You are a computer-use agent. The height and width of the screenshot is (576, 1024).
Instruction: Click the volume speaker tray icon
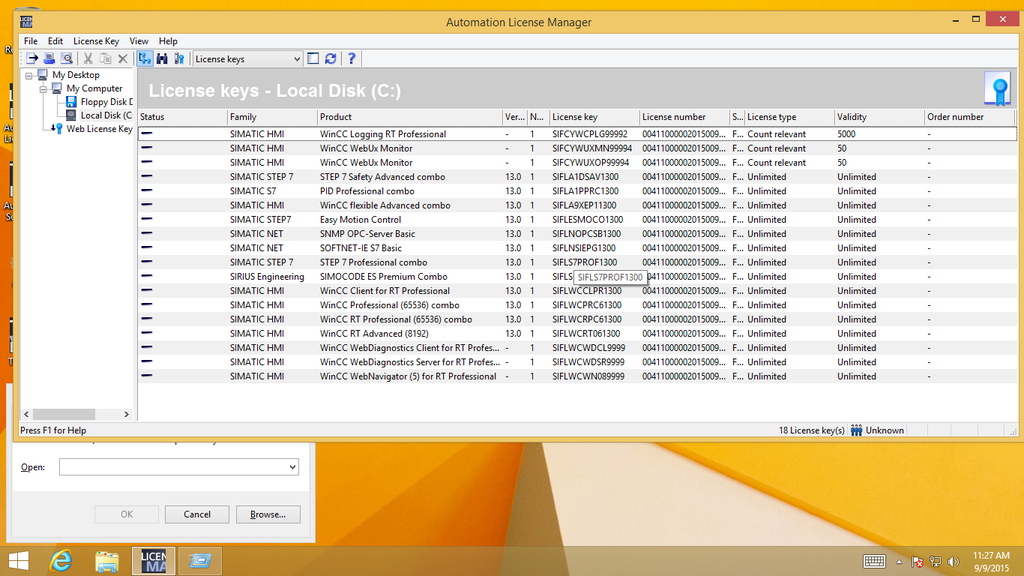953,562
